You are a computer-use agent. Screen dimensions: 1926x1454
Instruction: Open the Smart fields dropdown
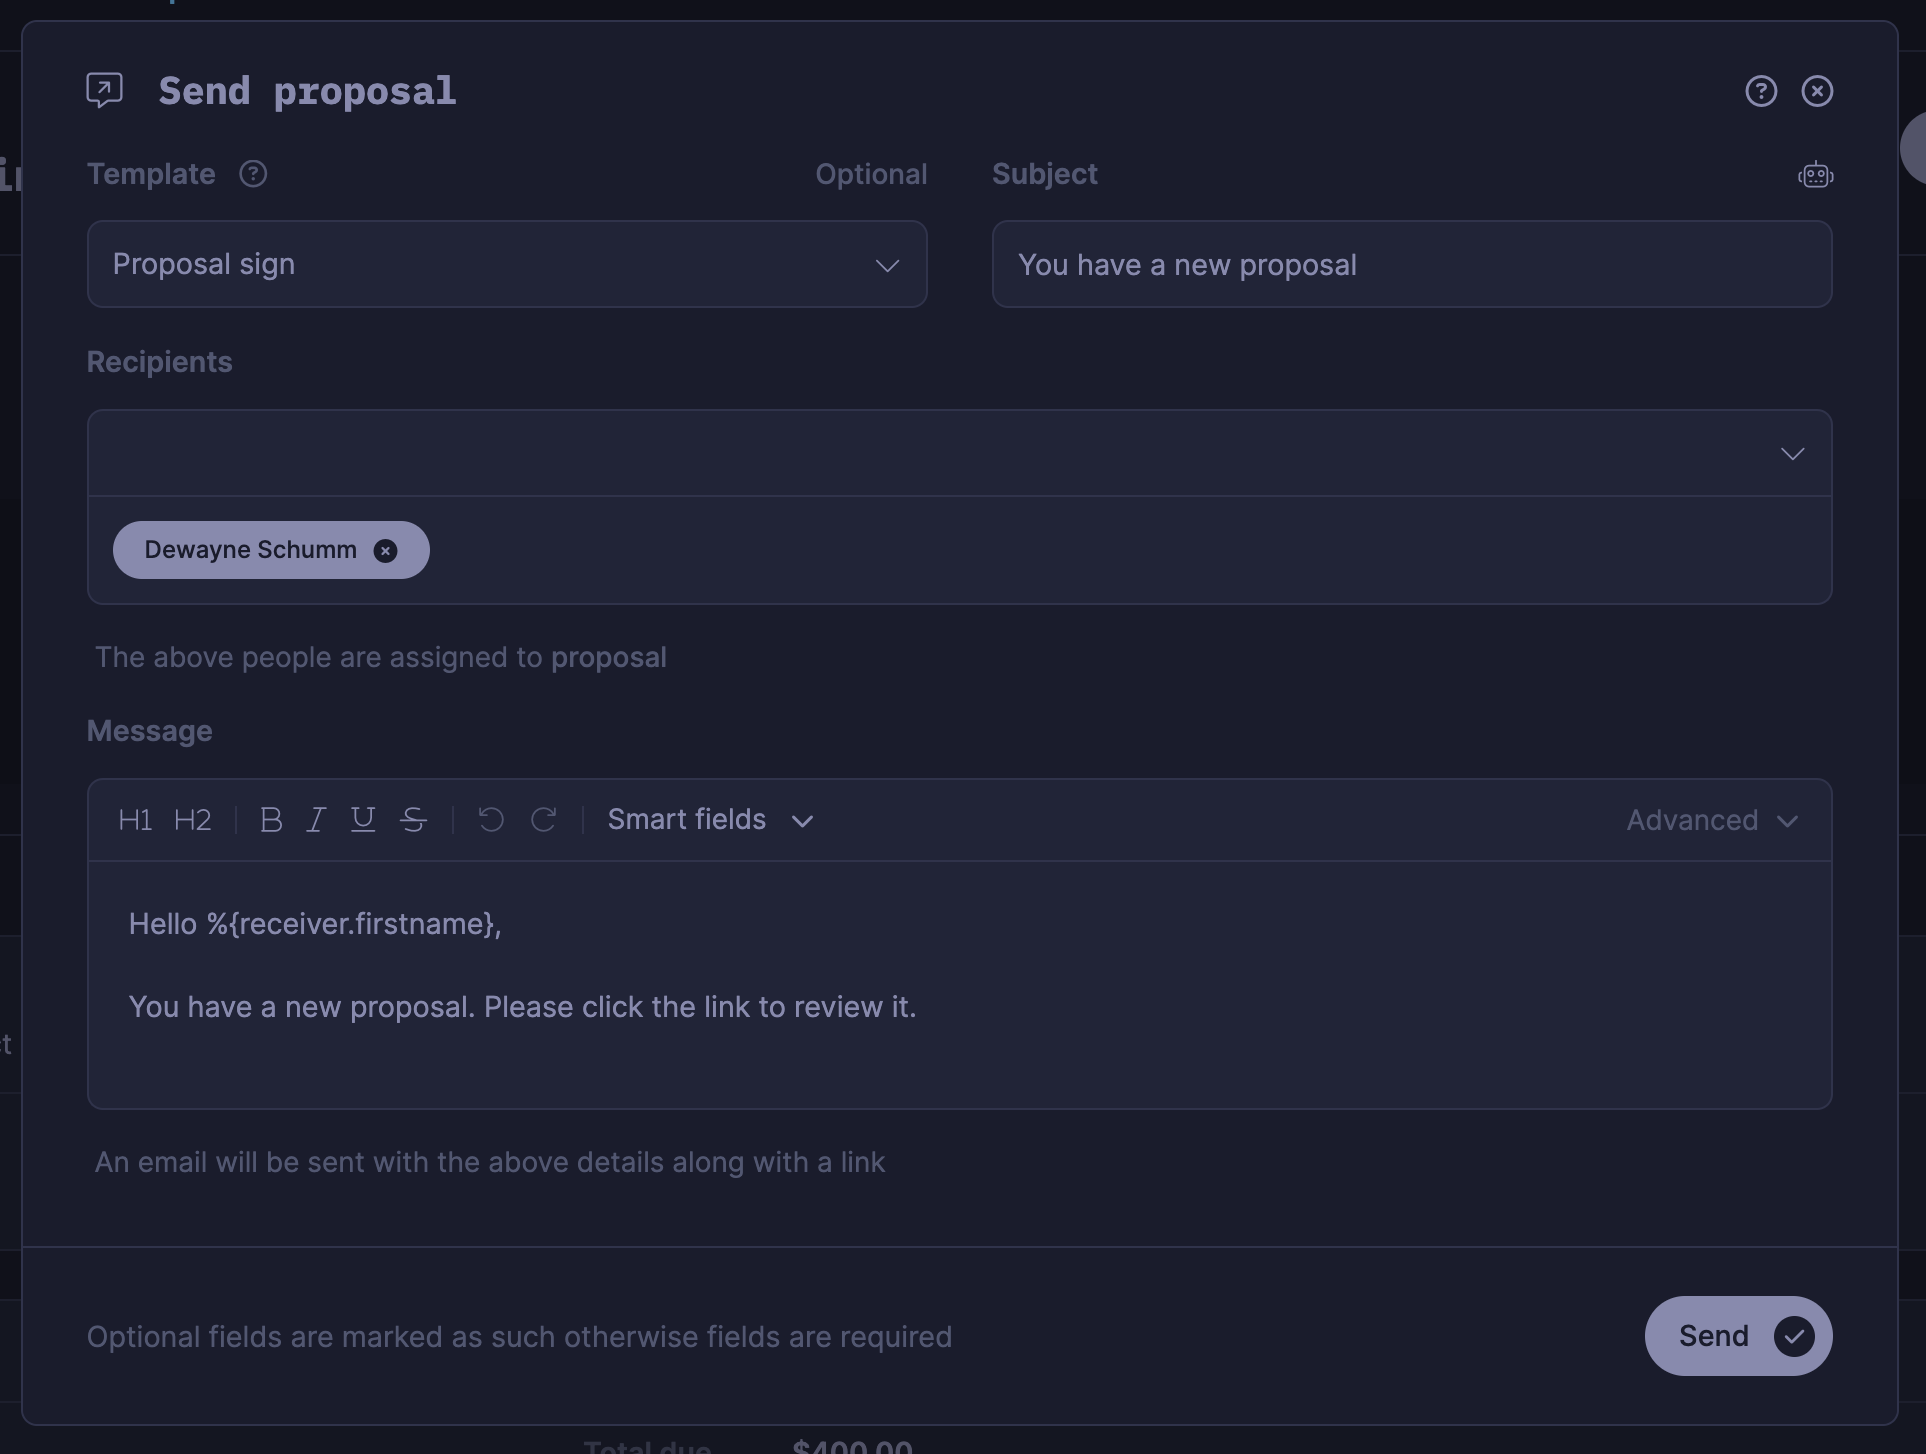[710, 819]
